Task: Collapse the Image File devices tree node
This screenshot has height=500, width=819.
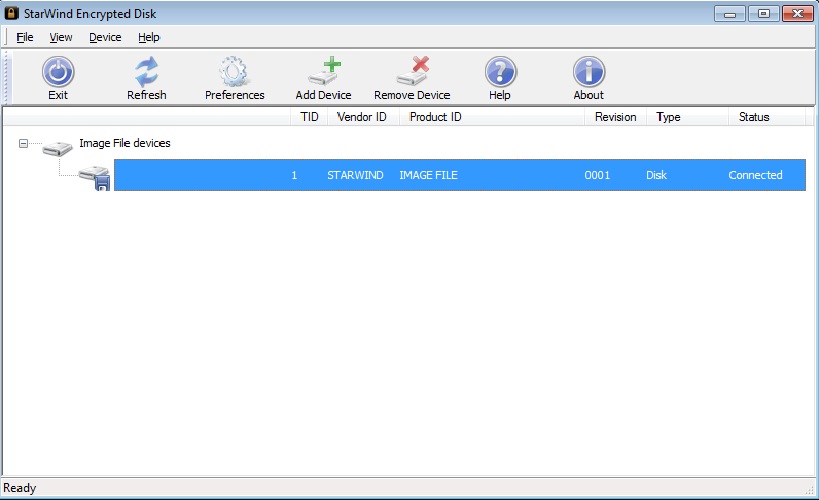Action: 23,143
